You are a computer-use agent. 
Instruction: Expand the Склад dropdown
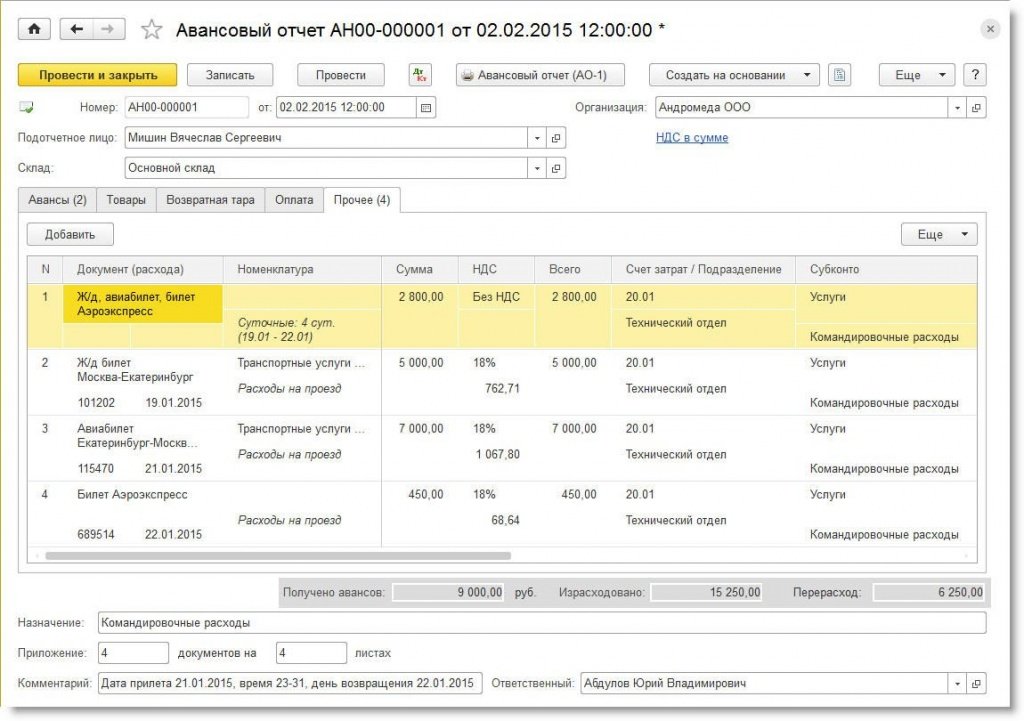(x=537, y=168)
